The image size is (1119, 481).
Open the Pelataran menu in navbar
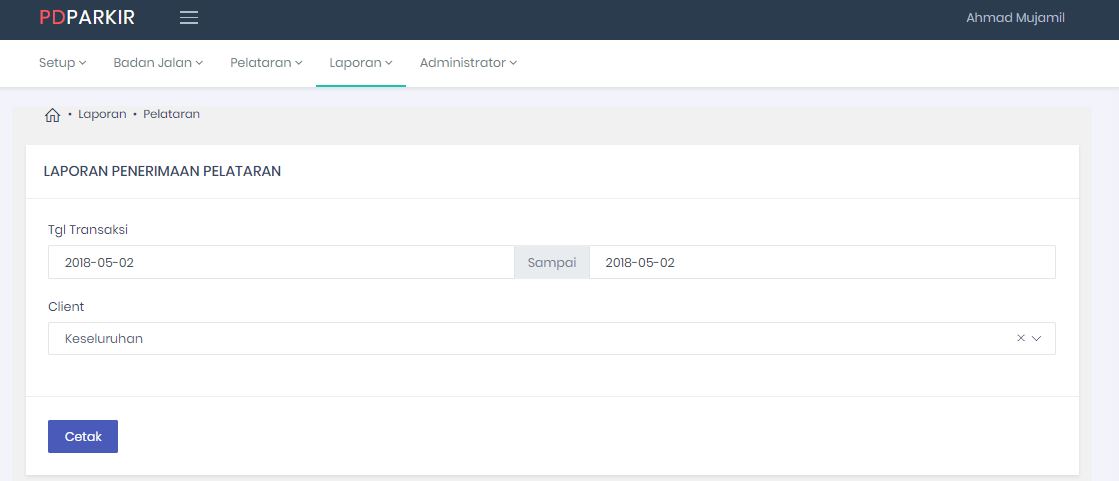pos(266,63)
